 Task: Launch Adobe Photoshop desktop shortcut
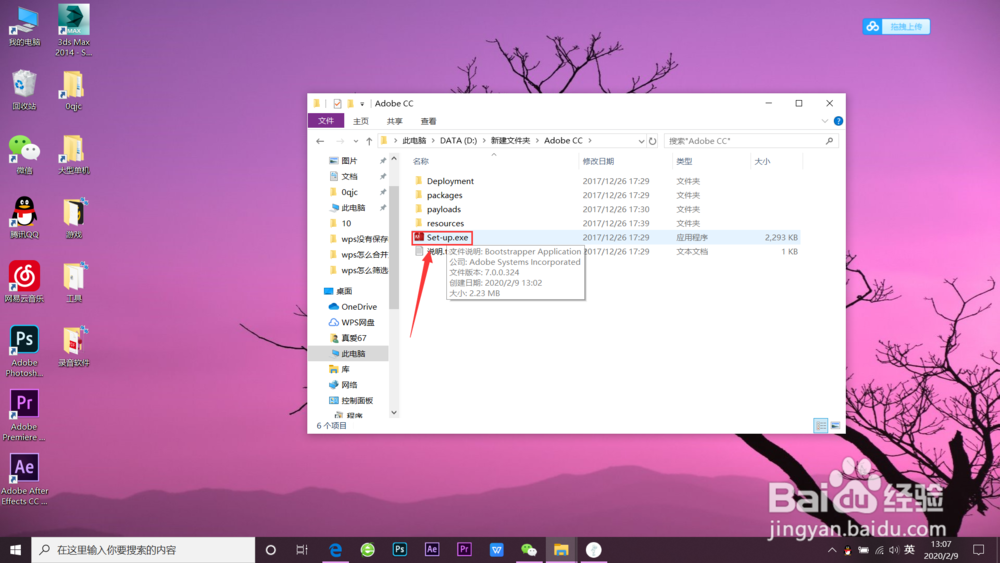click(x=24, y=350)
